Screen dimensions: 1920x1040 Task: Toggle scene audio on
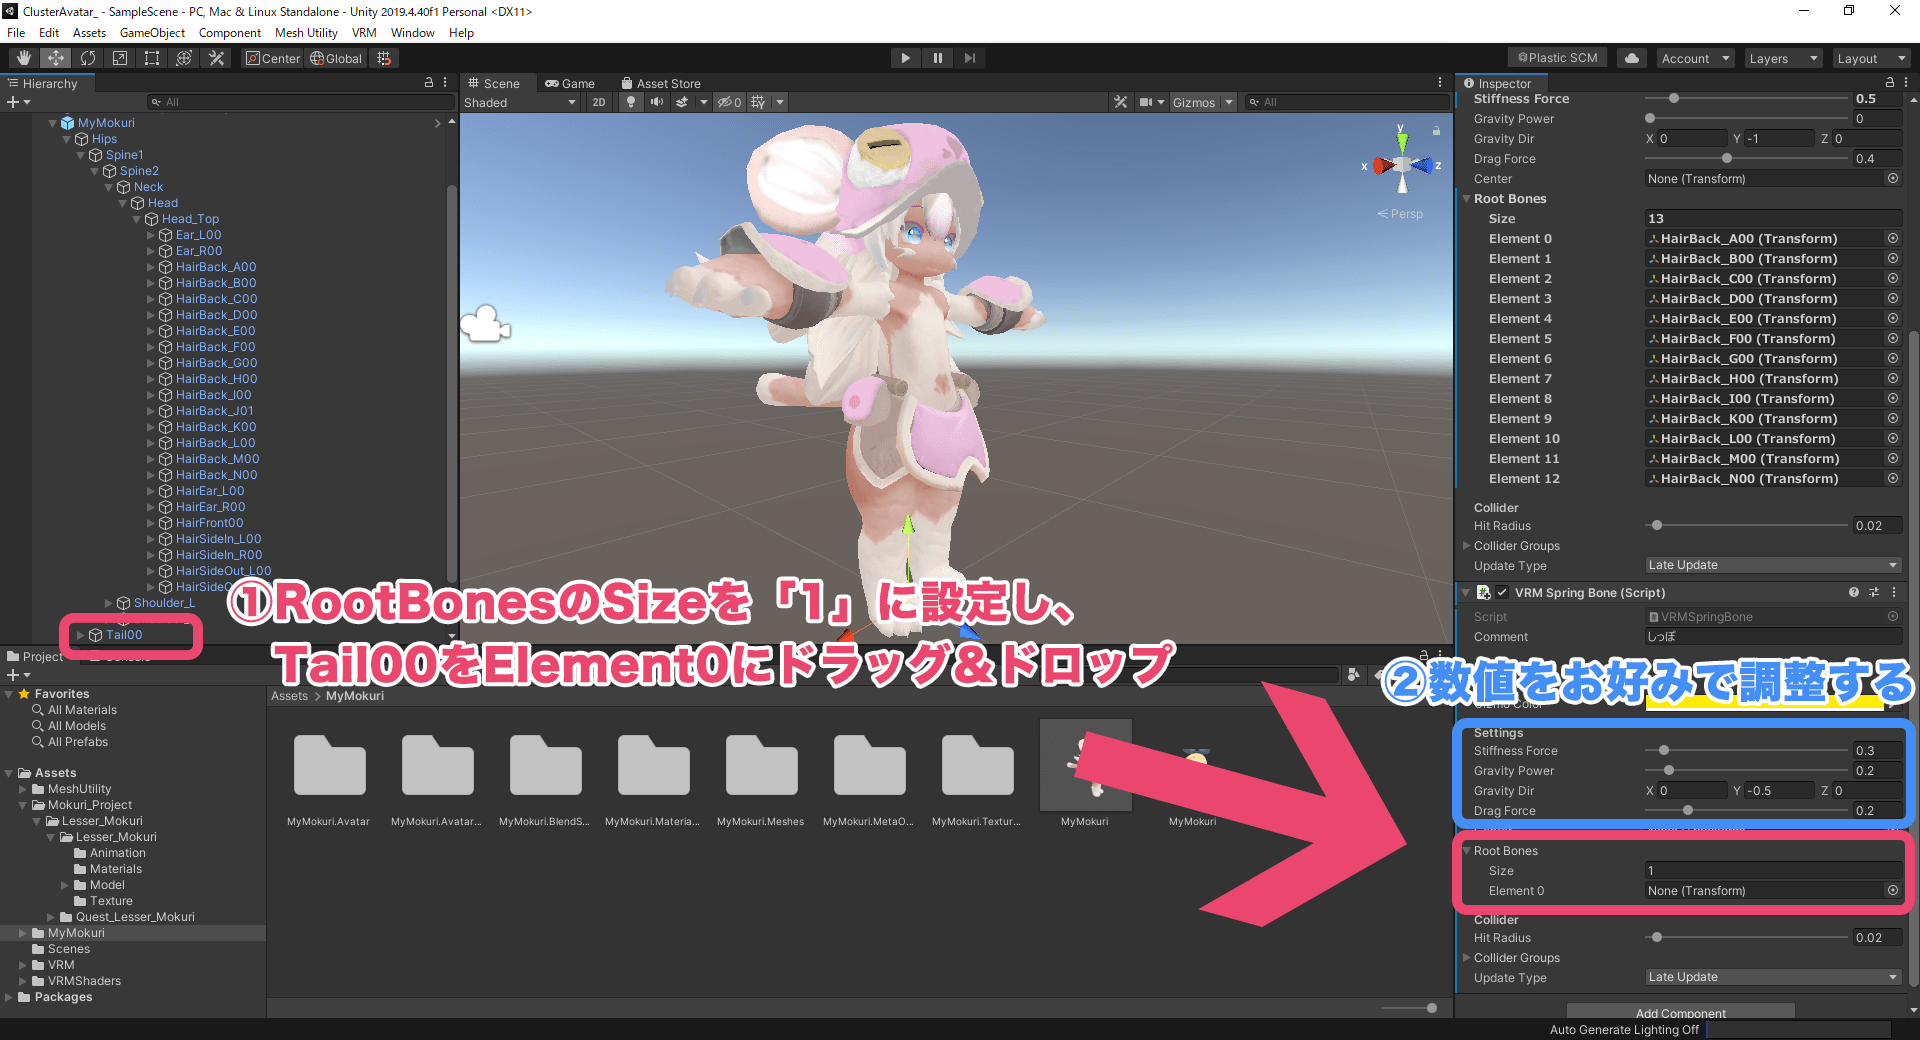point(658,102)
